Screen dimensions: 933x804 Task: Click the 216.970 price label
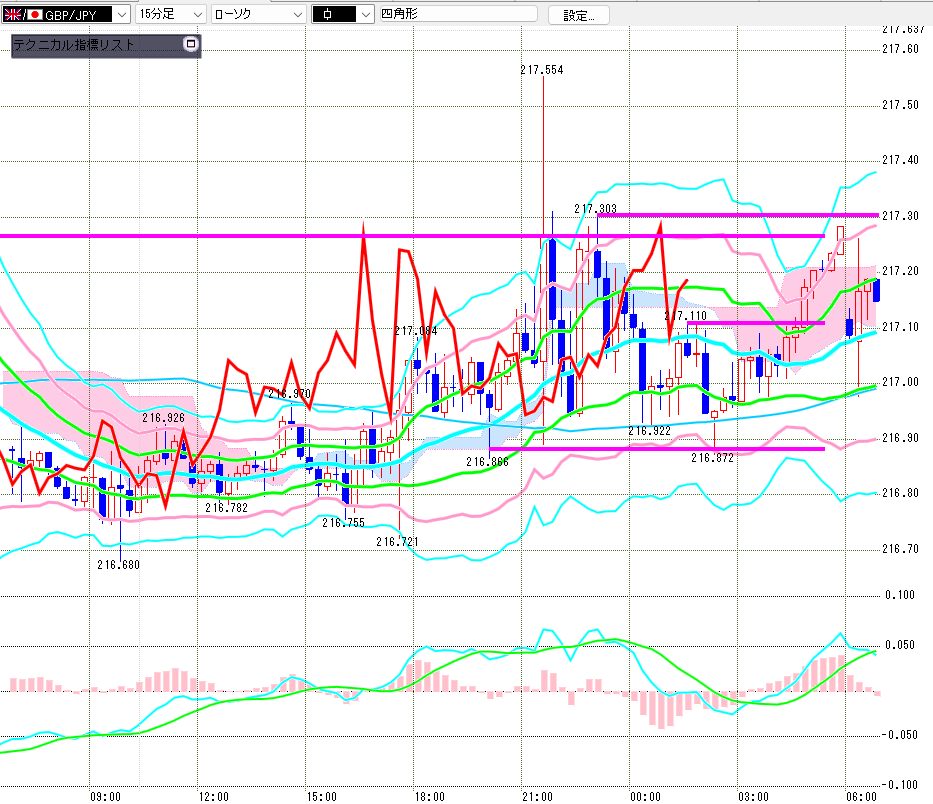289,393
